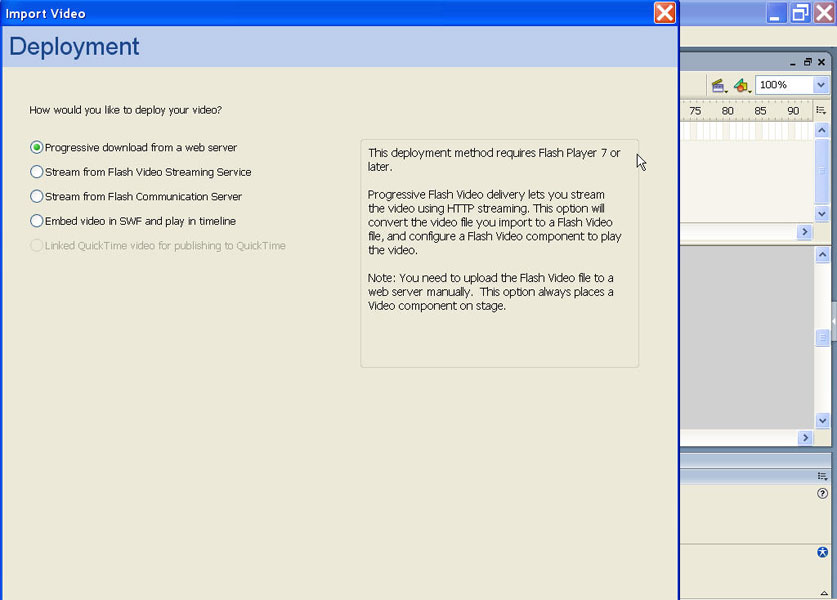The width and height of the screenshot is (837, 600).
Task: Close the Flash document window
Action: coord(822,62)
